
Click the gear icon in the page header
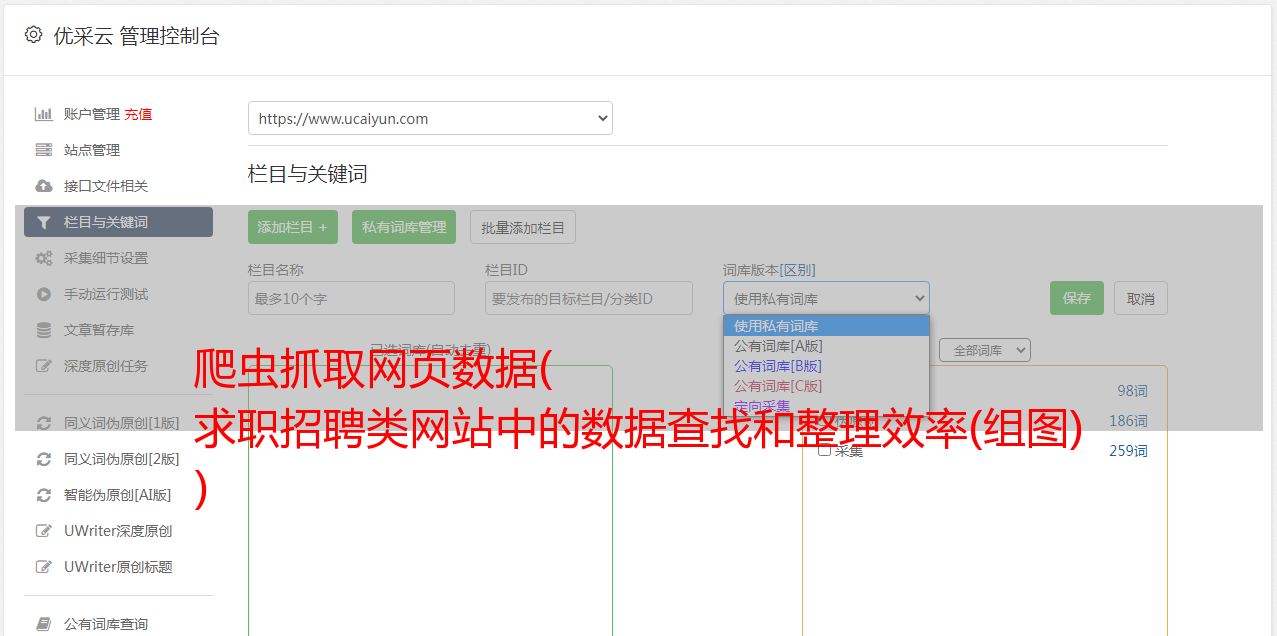33,35
